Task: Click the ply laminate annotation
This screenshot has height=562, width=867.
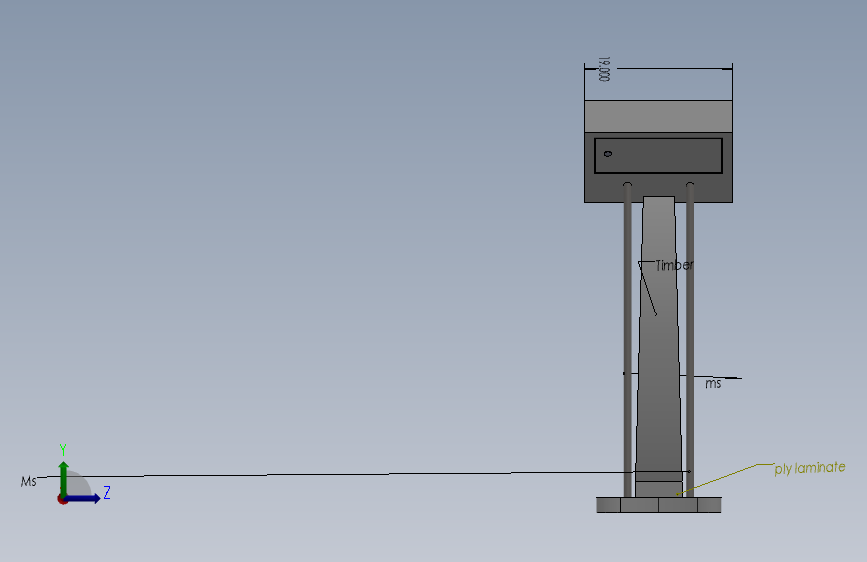Action: click(x=809, y=468)
